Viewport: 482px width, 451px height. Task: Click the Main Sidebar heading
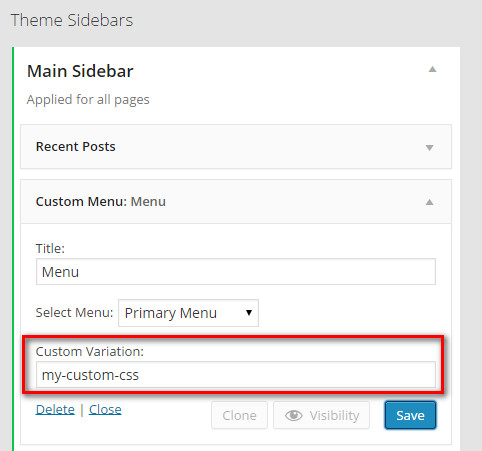[x=80, y=71]
